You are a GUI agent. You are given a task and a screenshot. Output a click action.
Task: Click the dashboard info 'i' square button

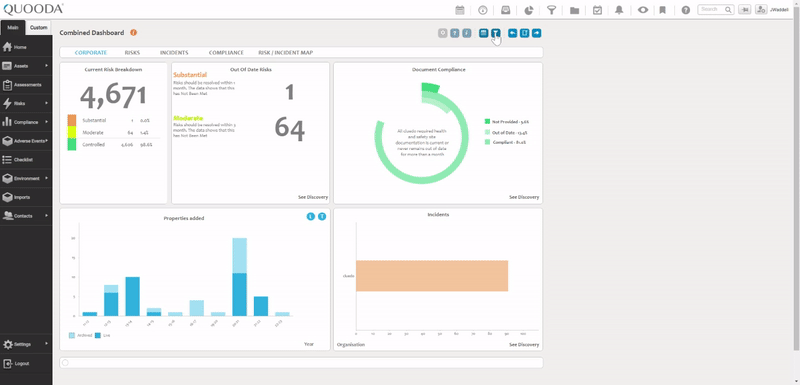point(467,33)
